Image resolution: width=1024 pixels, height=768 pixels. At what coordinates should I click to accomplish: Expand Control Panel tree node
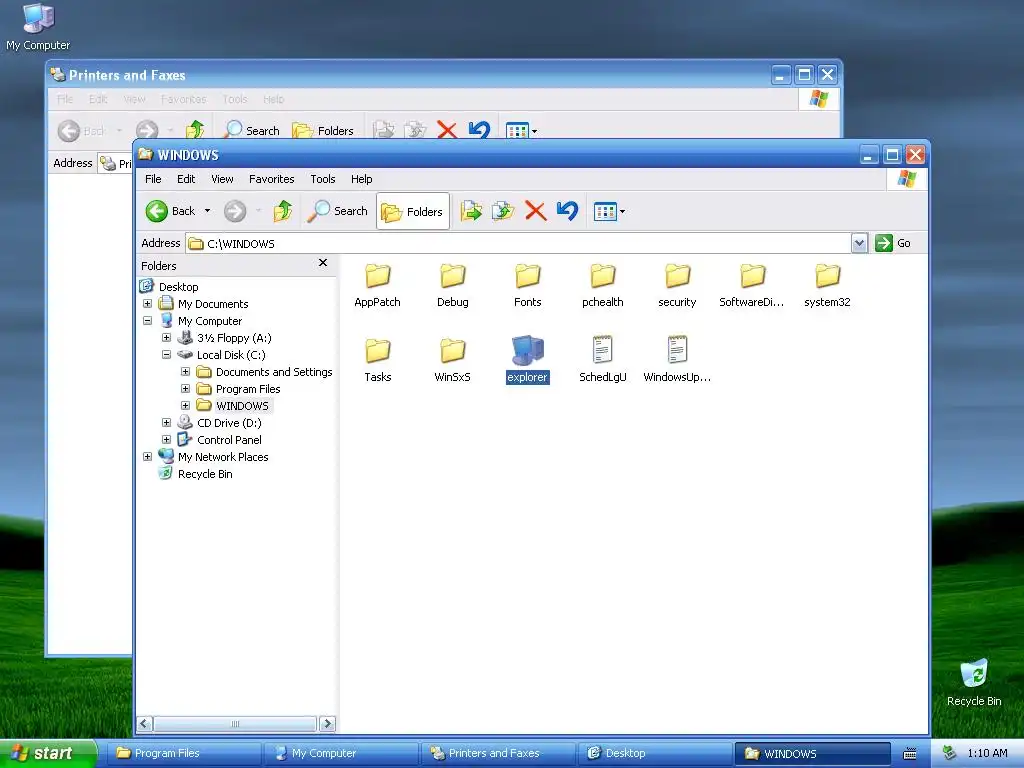coord(167,440)
